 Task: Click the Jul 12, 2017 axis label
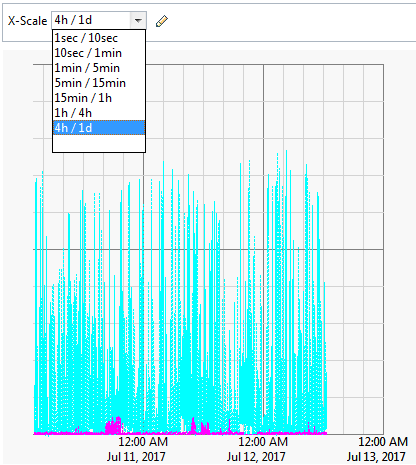pyautogui.click(x=256, y=456)
